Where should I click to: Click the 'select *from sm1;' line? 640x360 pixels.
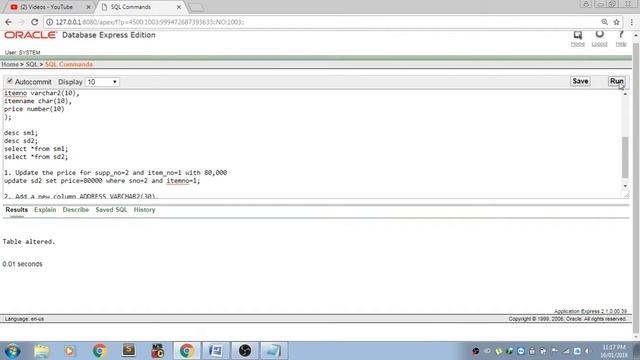click(36, 149)
